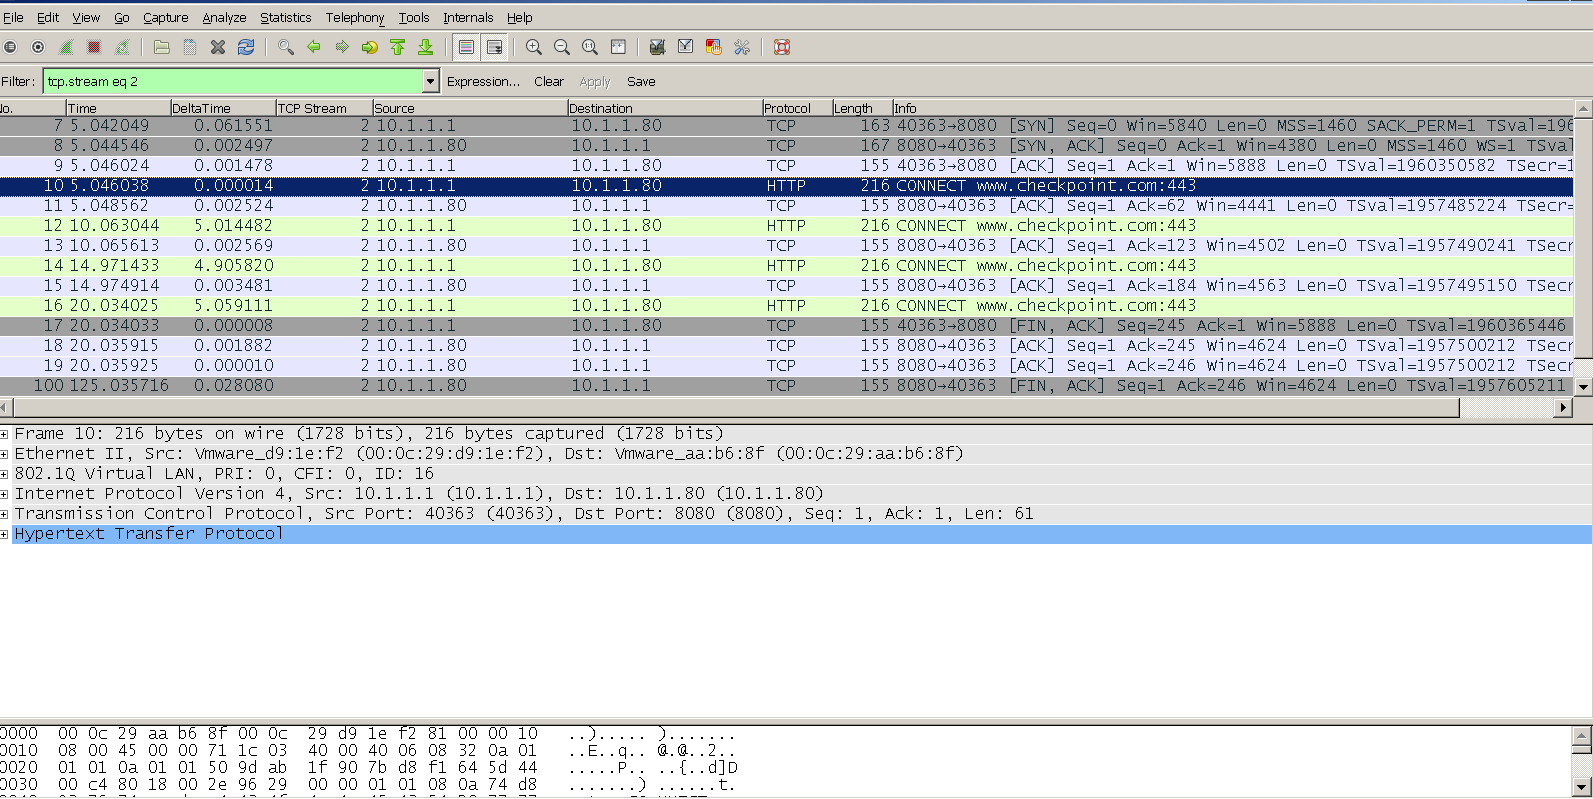Open the capture interfaces list icon

pyautogui.click(x=10, y=47)
